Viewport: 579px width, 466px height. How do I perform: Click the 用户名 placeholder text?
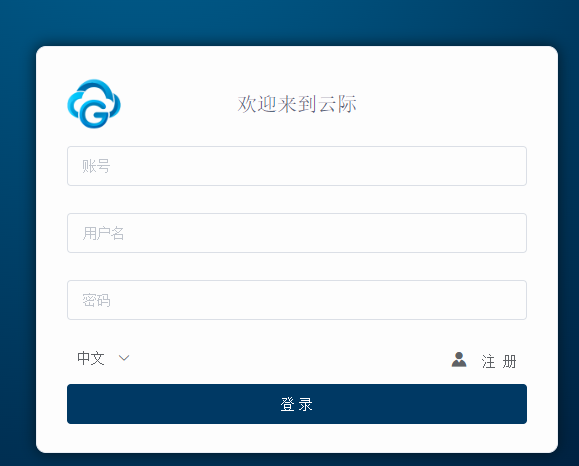tap(103, 233)
